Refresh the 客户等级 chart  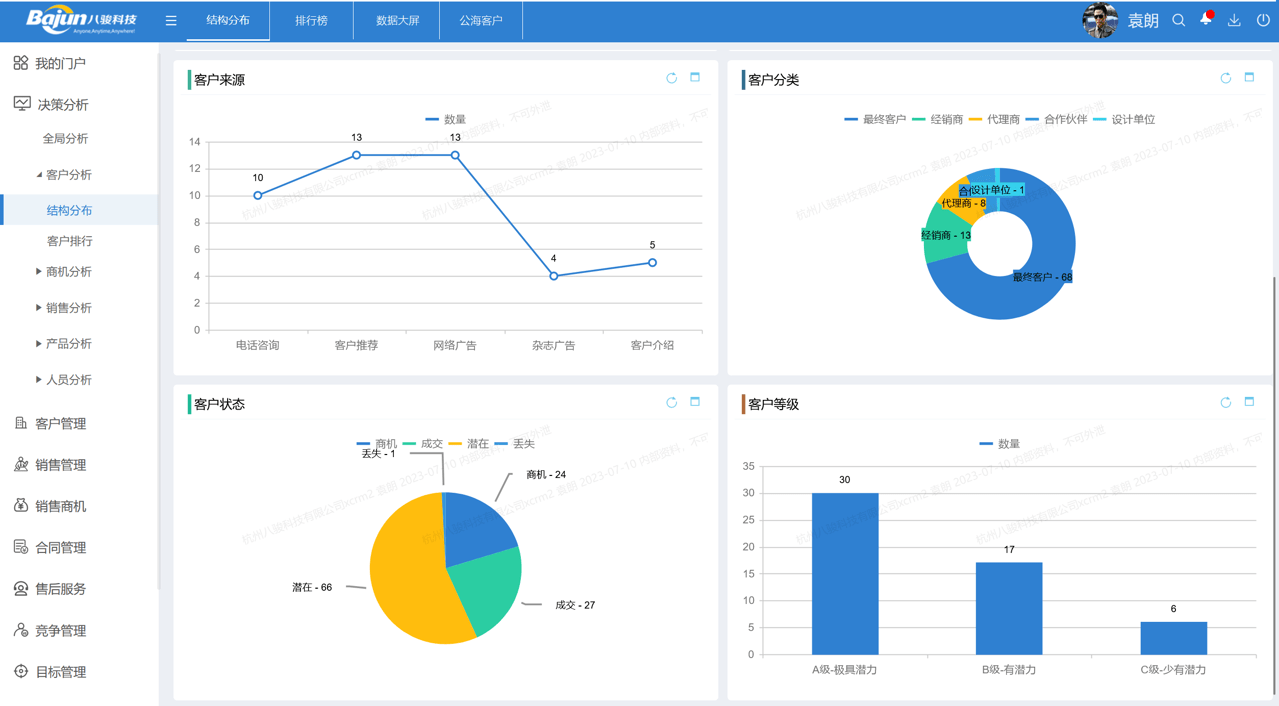(x=1226, y=402)
